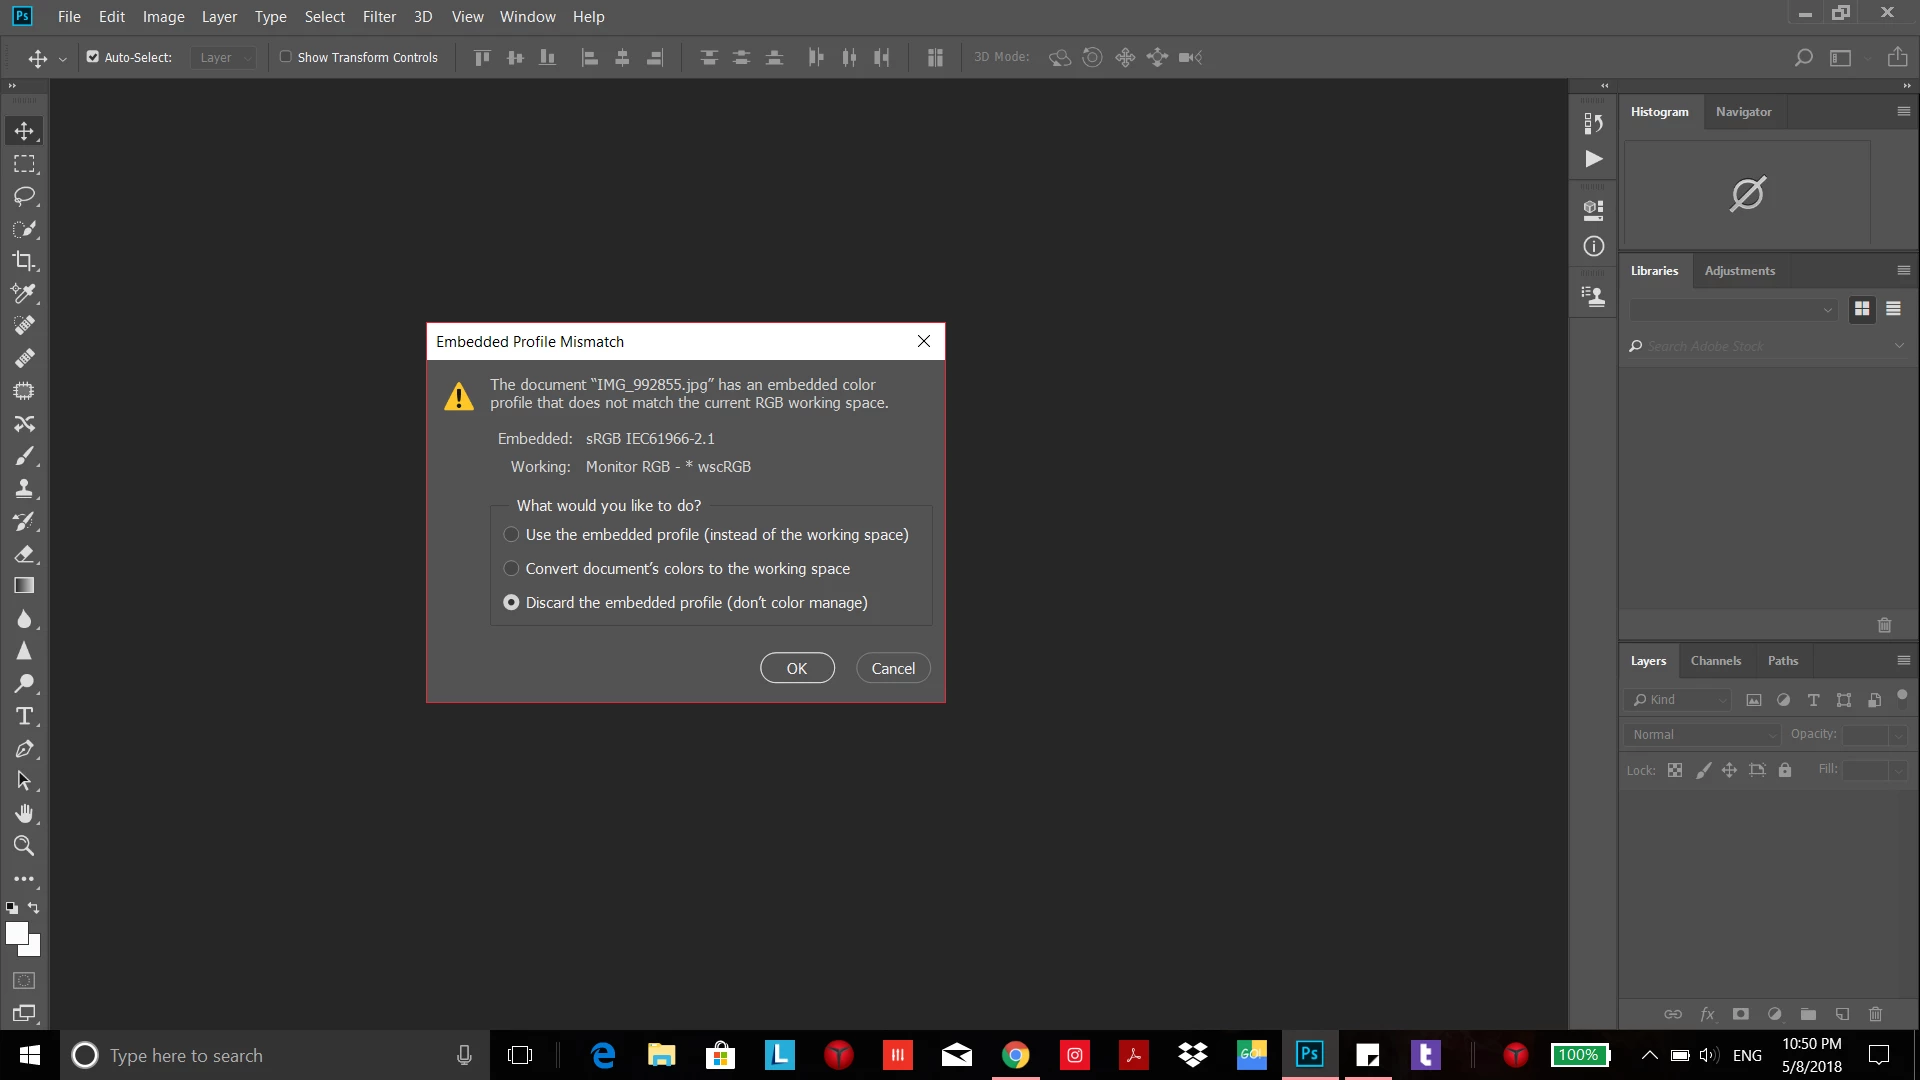Click OK in Profile Mismatch dialog
The height and width of the screenshot is (1080, 1920).
[x=796, y=669]
